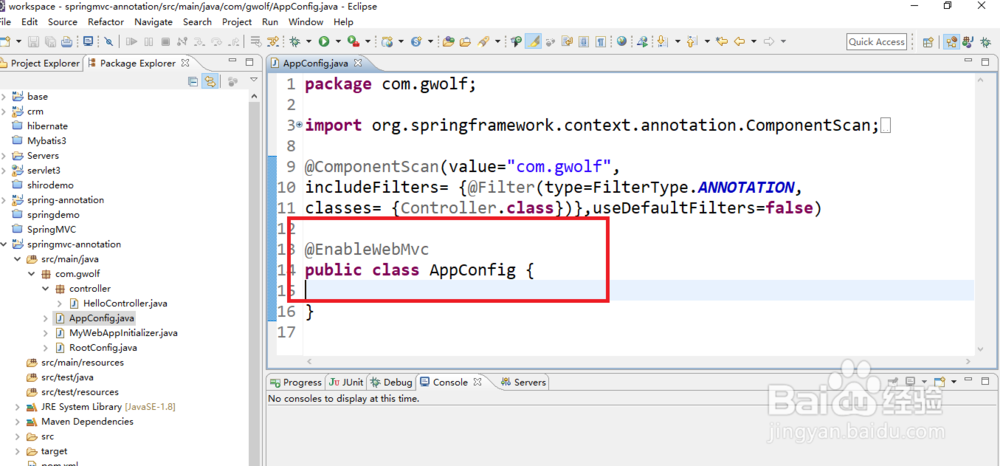Open the Source menu

[x=62, y=22]
